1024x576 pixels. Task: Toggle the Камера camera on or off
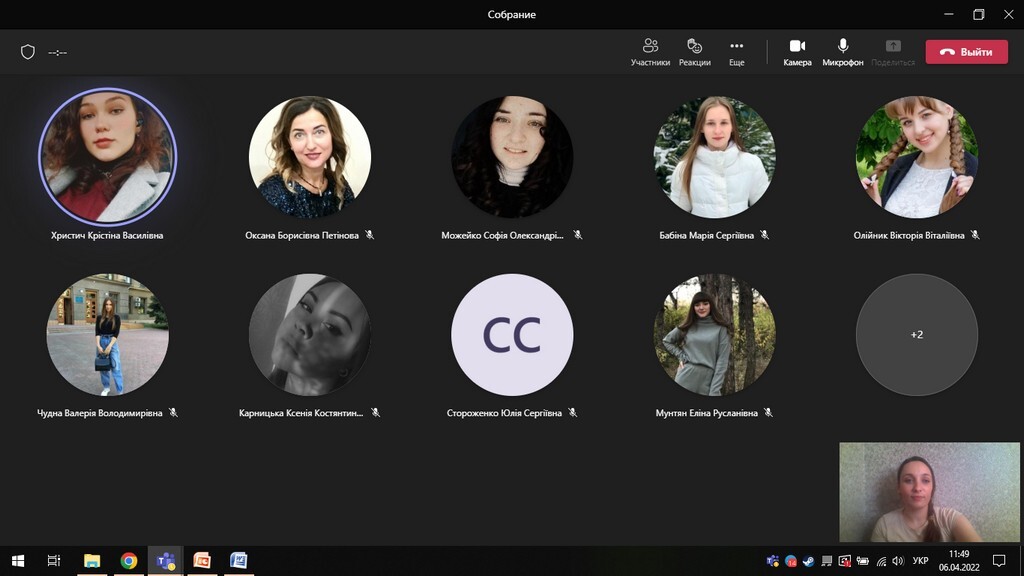(797, 51)
